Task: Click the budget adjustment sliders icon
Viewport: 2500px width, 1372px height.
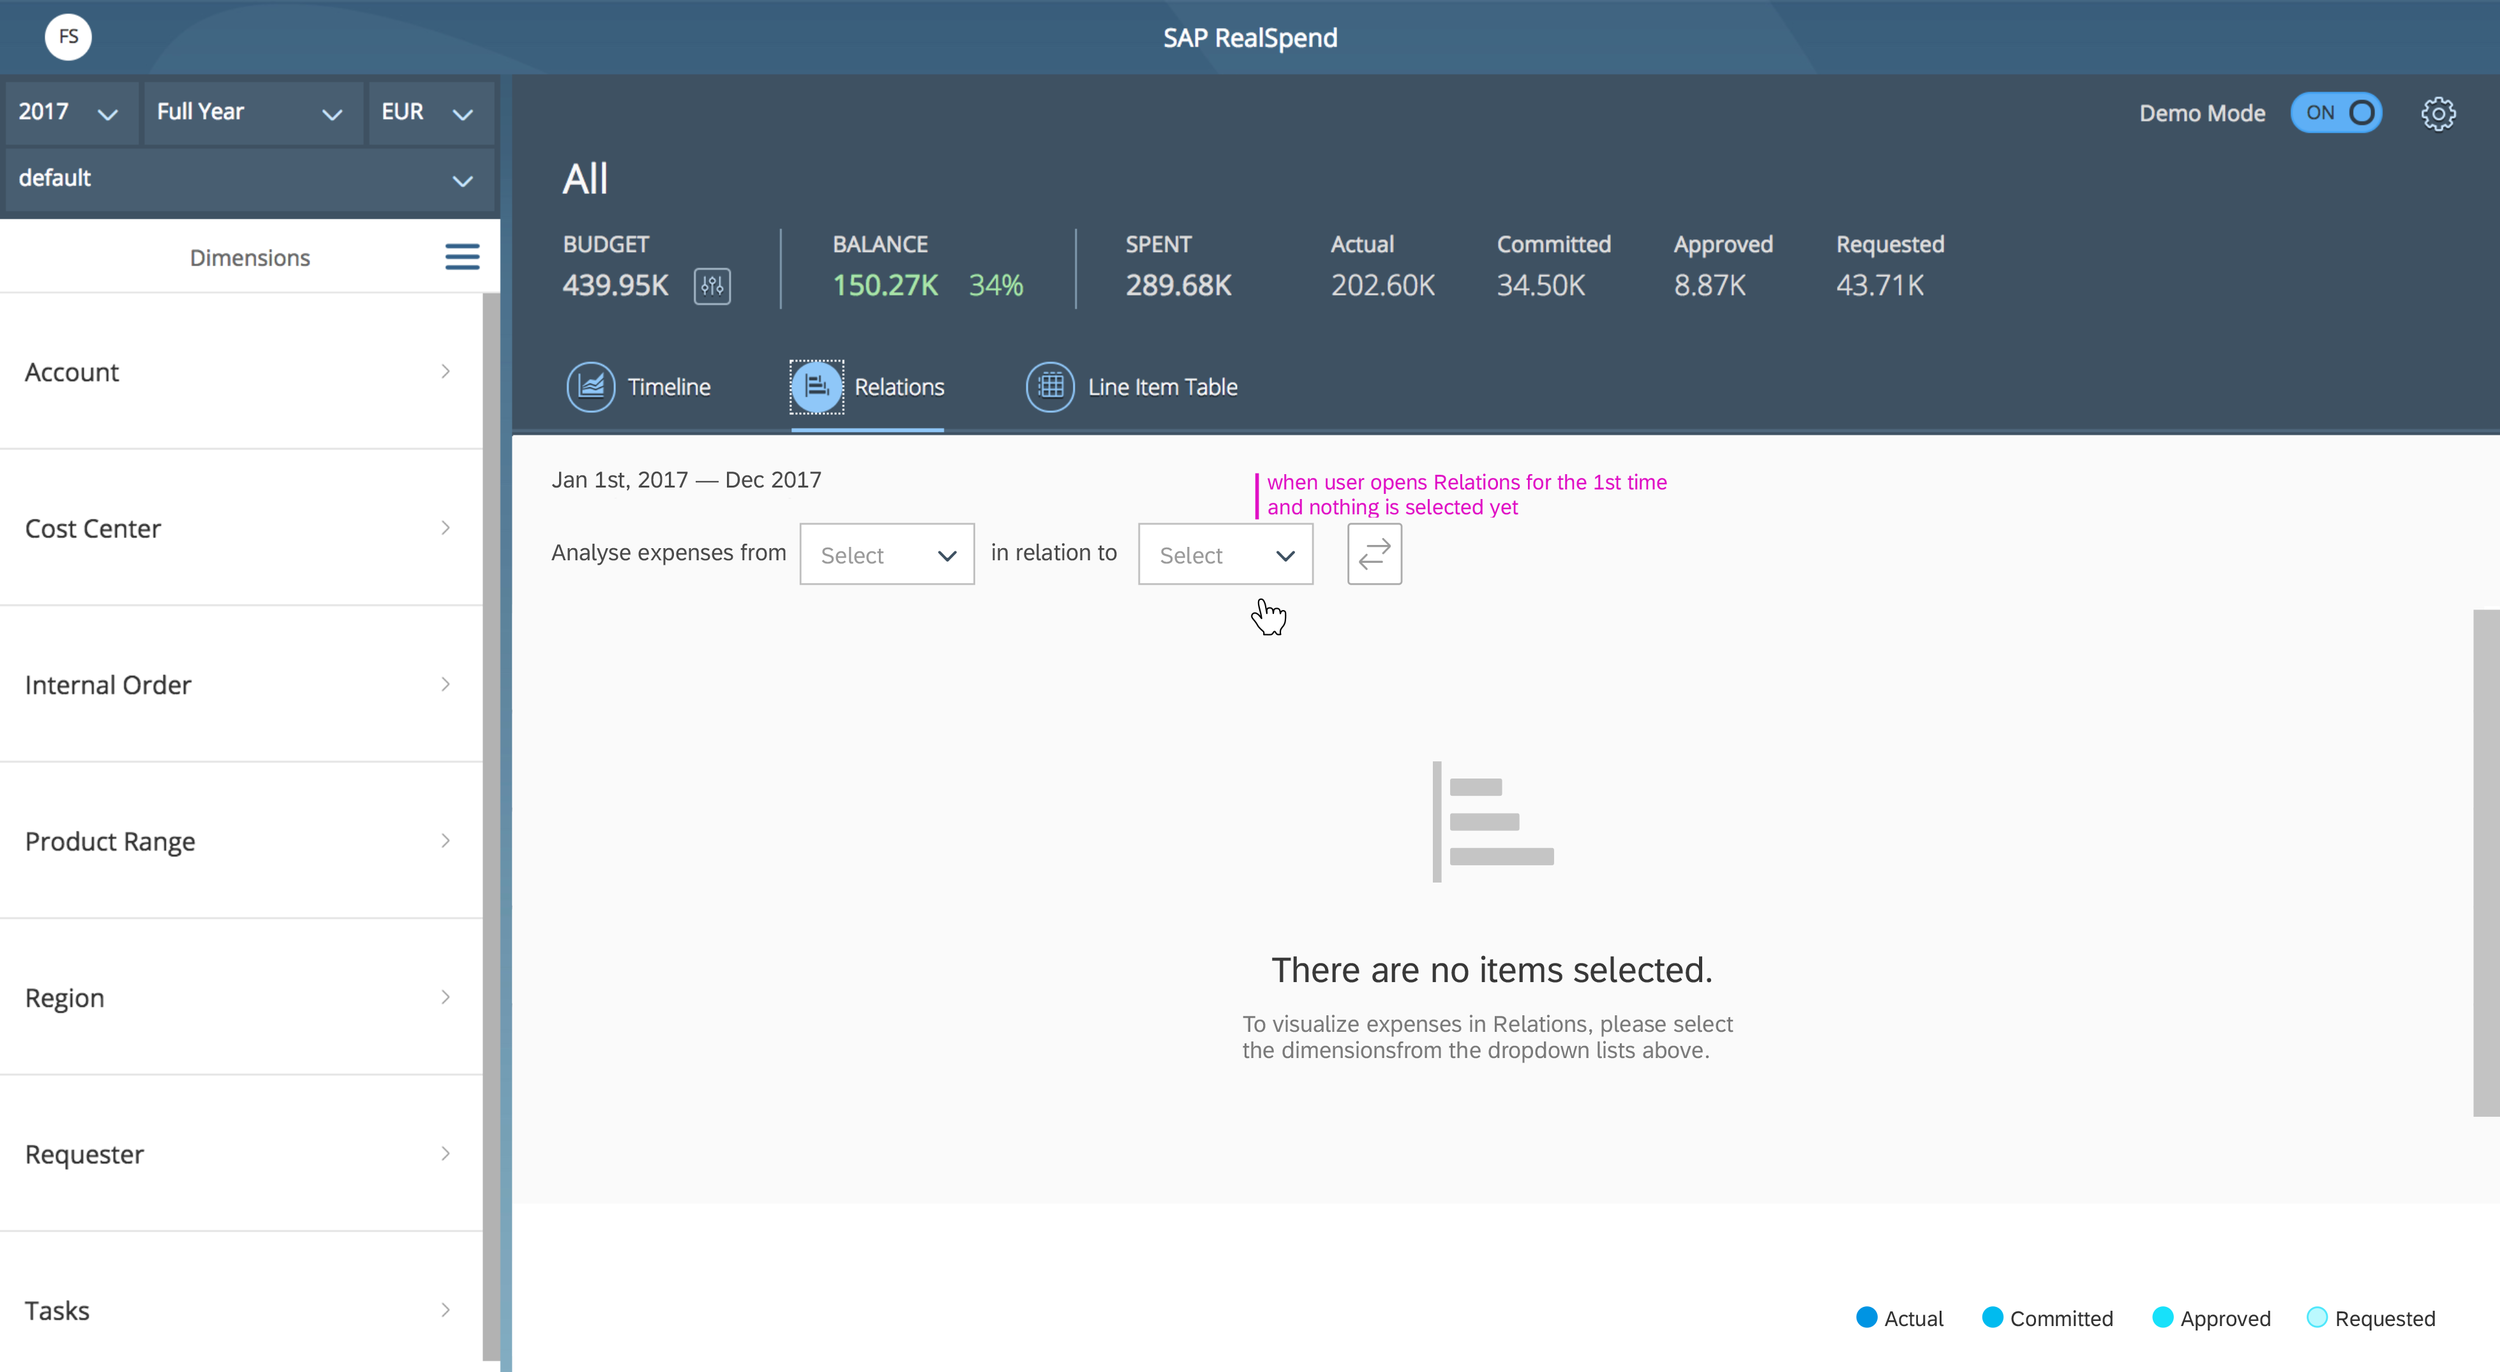Action: [712, 286]
